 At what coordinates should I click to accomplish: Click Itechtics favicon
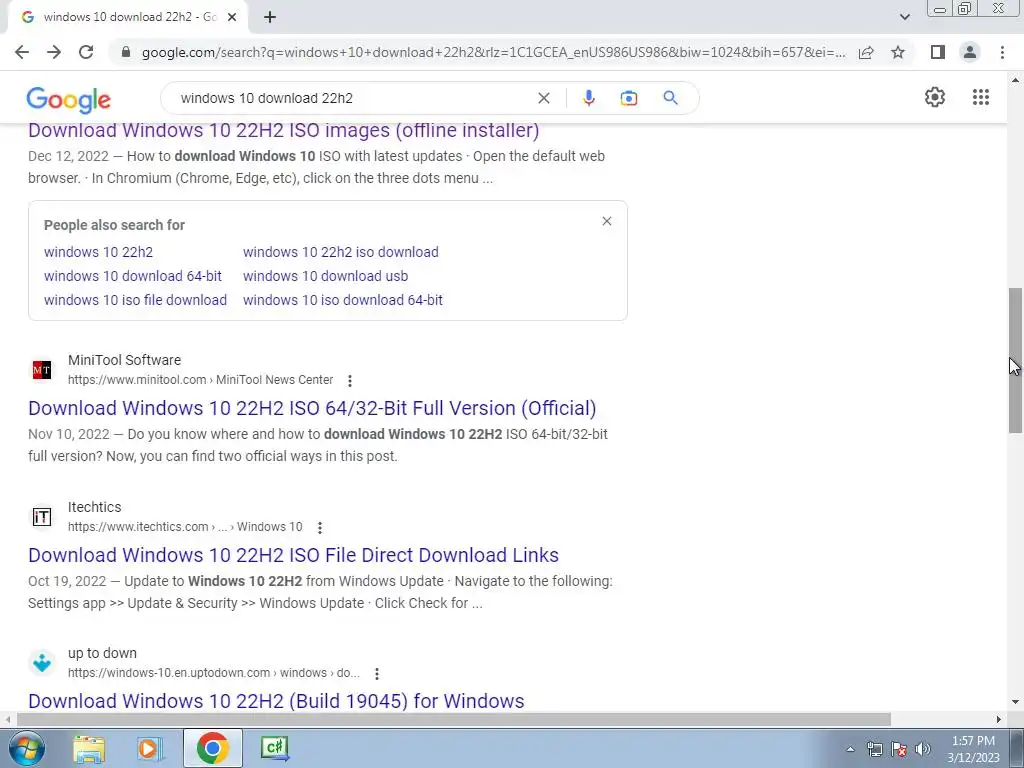click(42, 517)
